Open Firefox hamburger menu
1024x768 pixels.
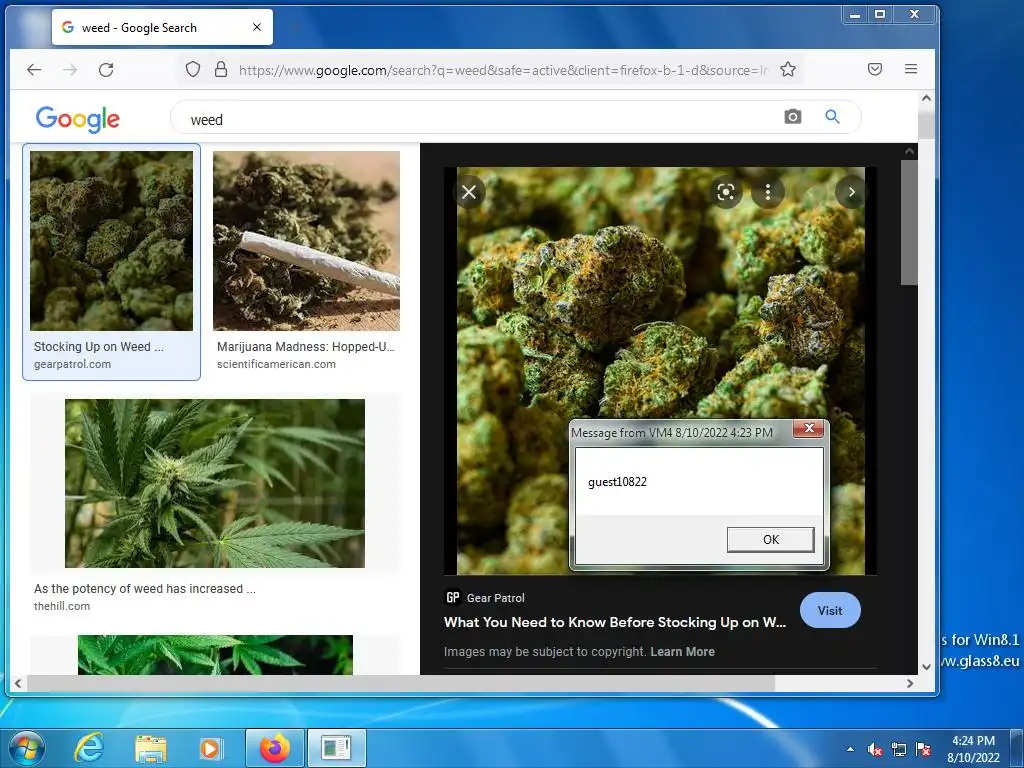click(911, 69)
